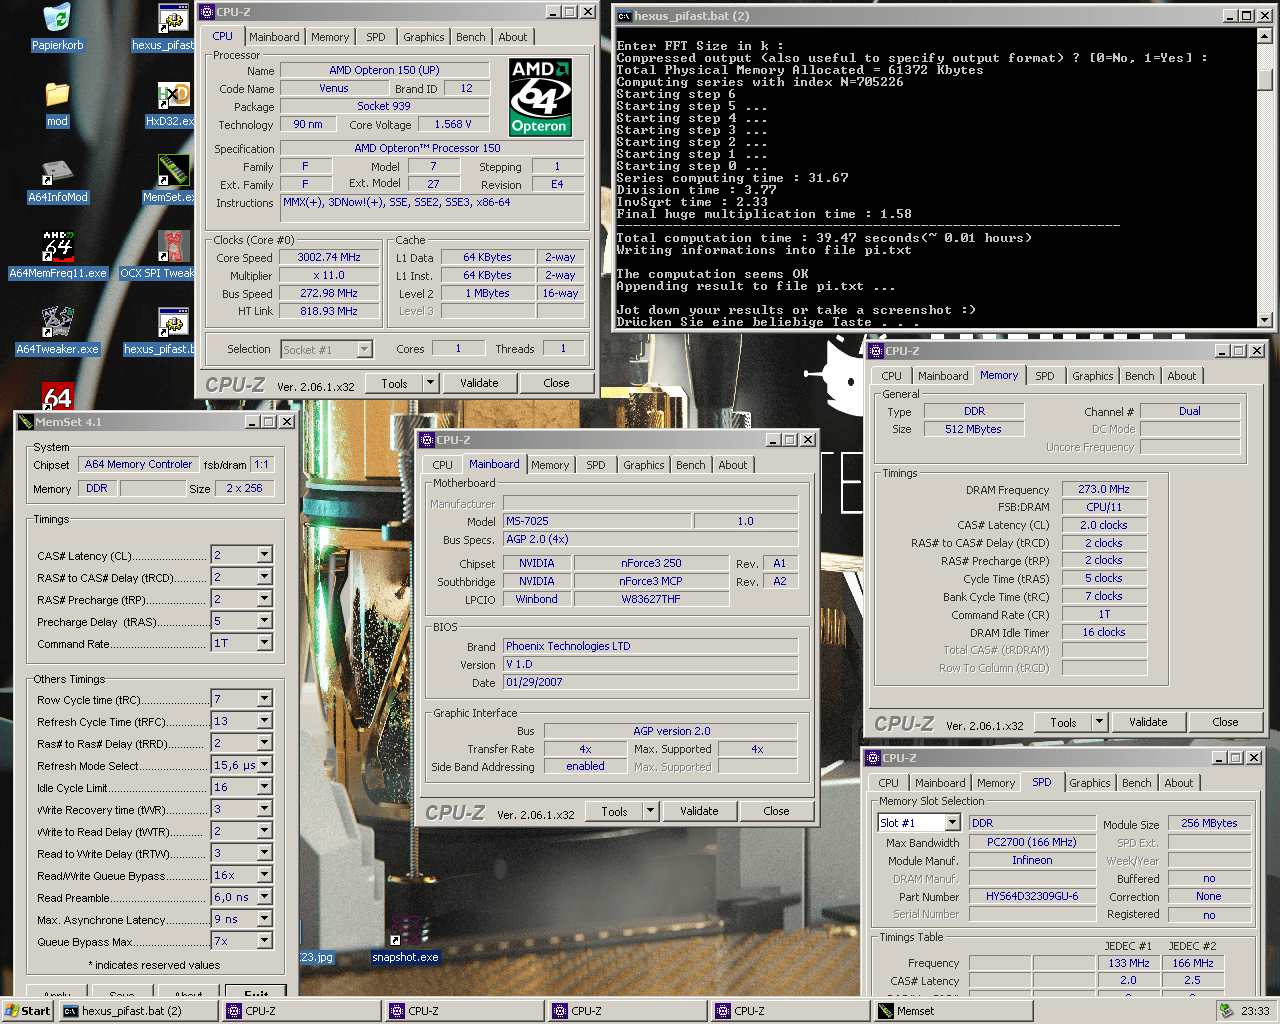Click the MS-7025 model field

coord(596,521)
